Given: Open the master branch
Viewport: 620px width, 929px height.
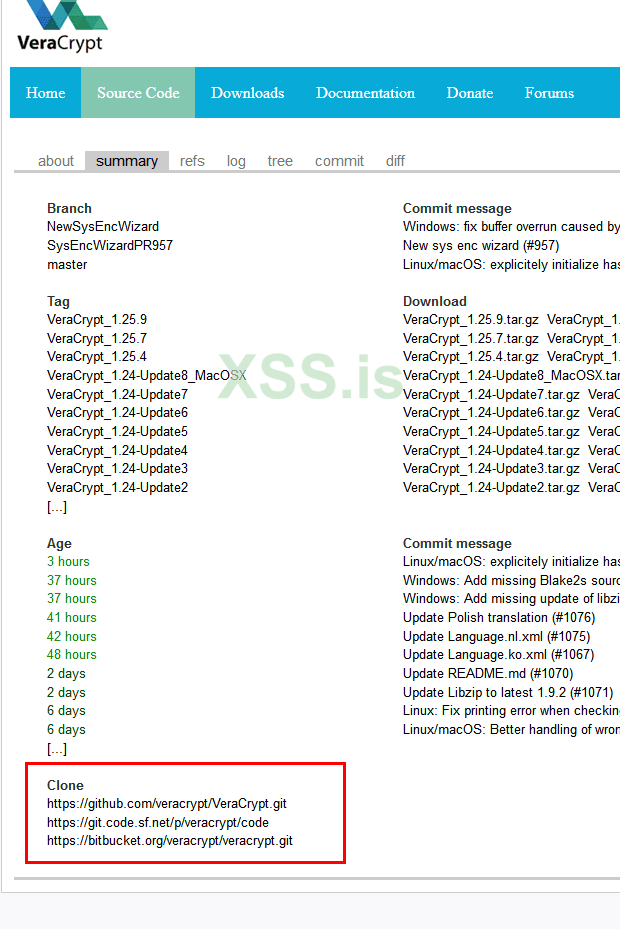Looking at the screenshot, I should (67, 264).
